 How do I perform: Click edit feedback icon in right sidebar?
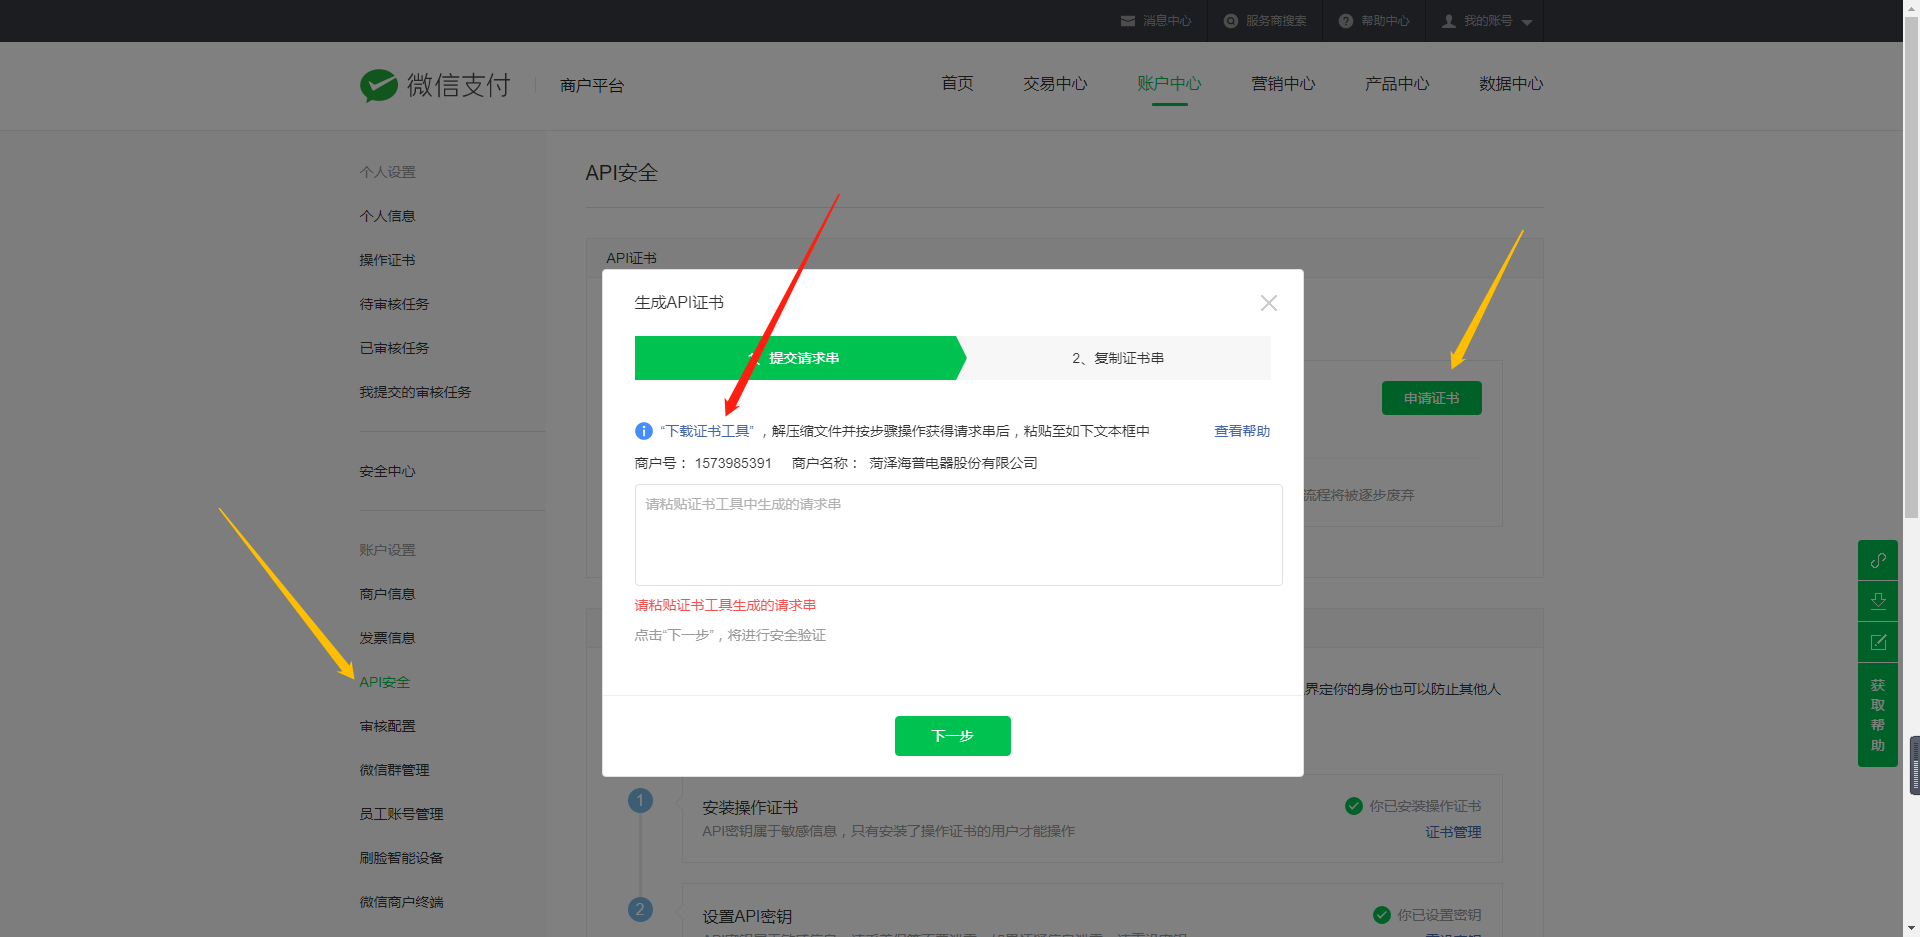(x=1878, y=642)
